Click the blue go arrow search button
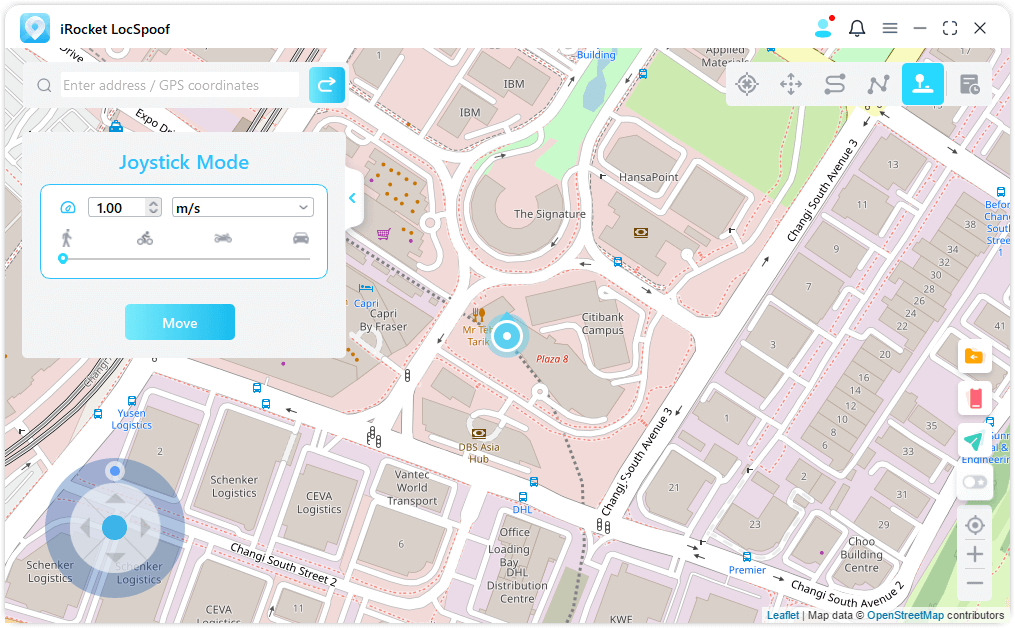Screen dimensions: 1015x628 [x=326, y=85]
